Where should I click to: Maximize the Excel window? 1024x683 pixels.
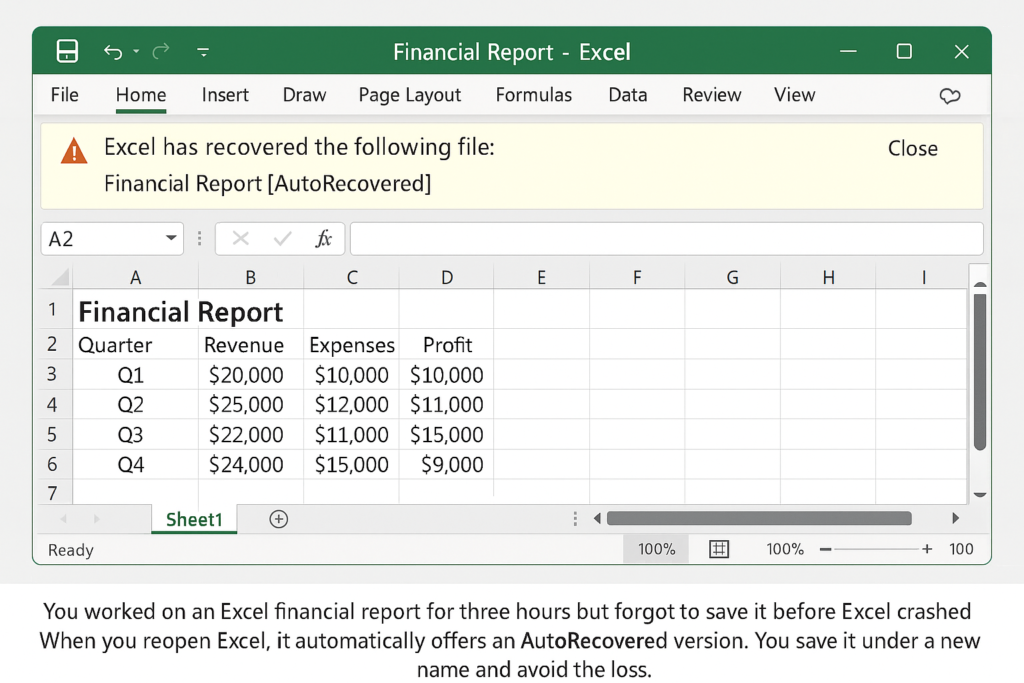pos(904,51)
